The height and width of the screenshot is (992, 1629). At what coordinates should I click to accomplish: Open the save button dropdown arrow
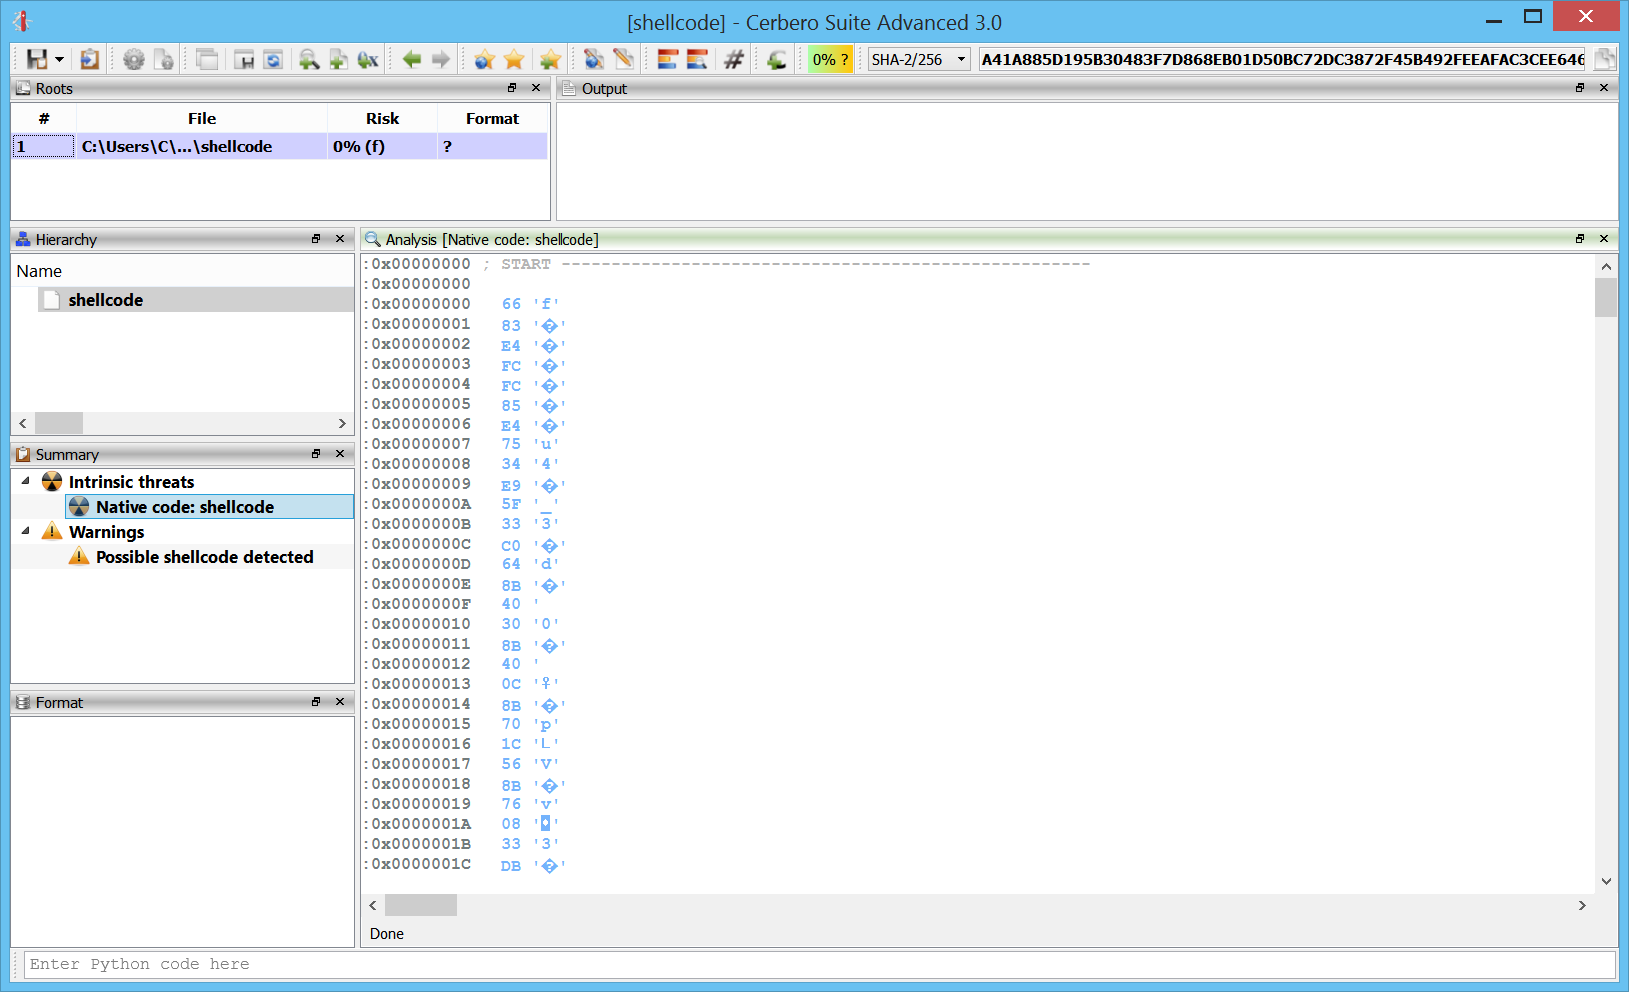point(59,60)
